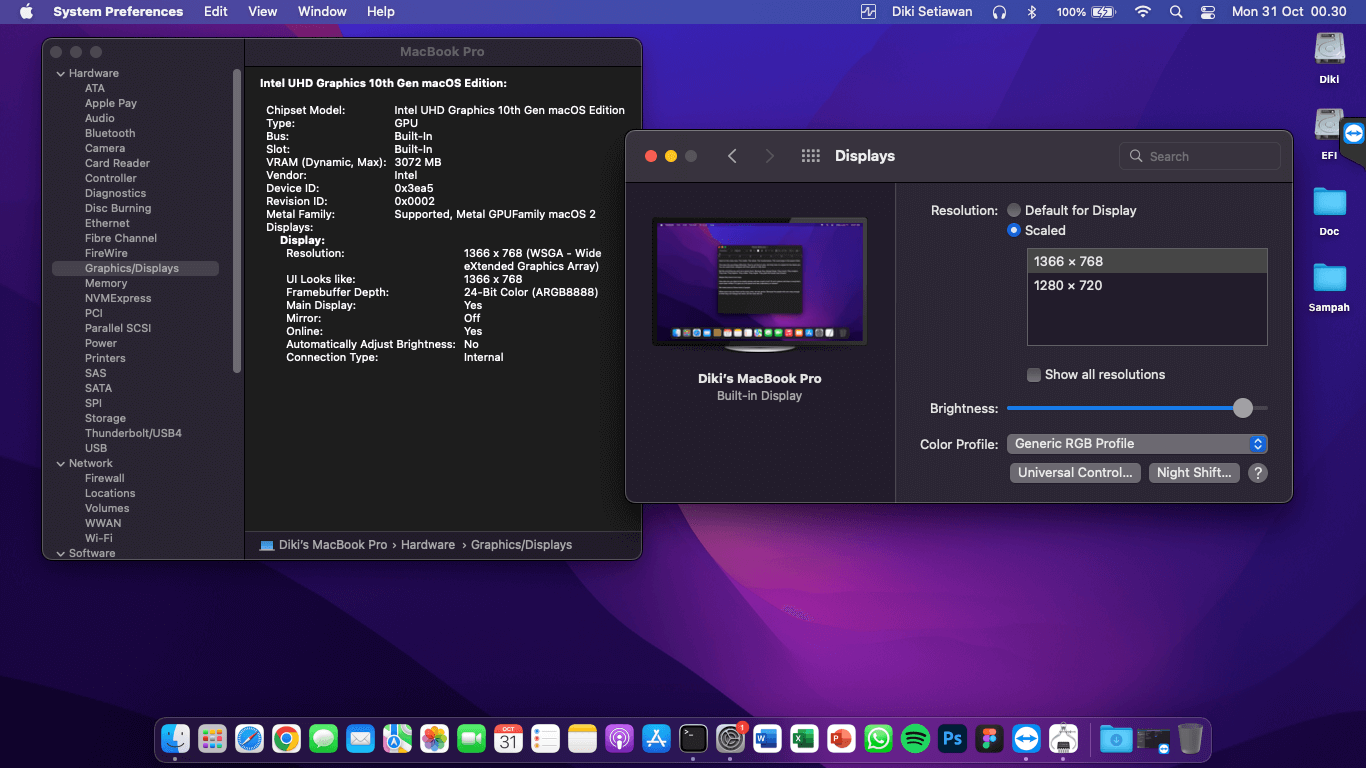The image size is (1366, 768).
Task: Select the Default for Display radio button
Action: (1014, 210)
